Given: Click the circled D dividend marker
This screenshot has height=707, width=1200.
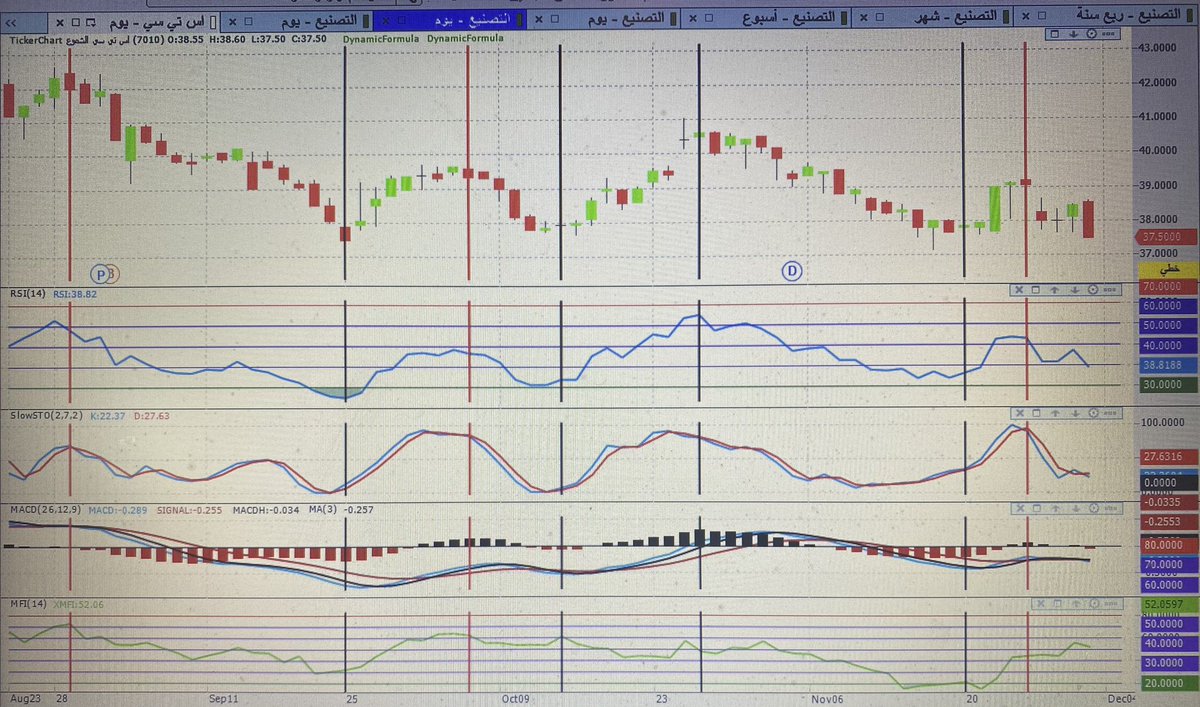Looking at the screenshot, I should [x=792, y=270].
